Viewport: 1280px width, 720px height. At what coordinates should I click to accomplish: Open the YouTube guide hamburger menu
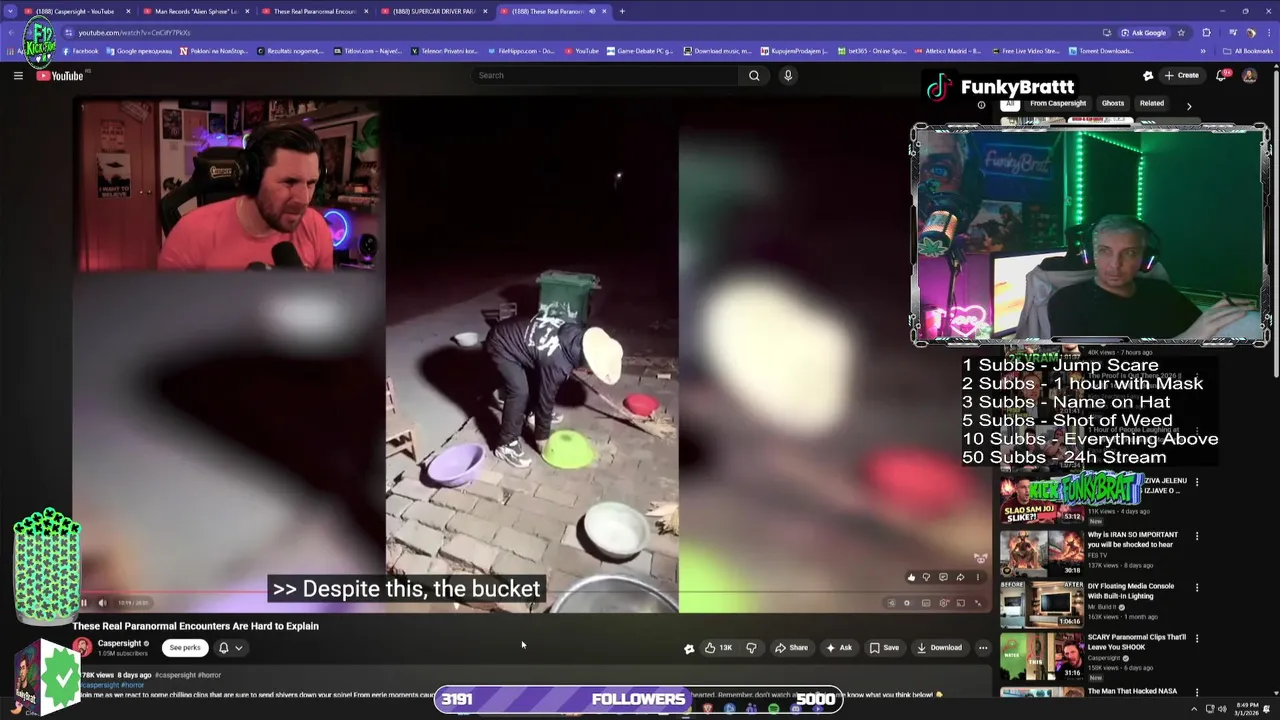18,75
